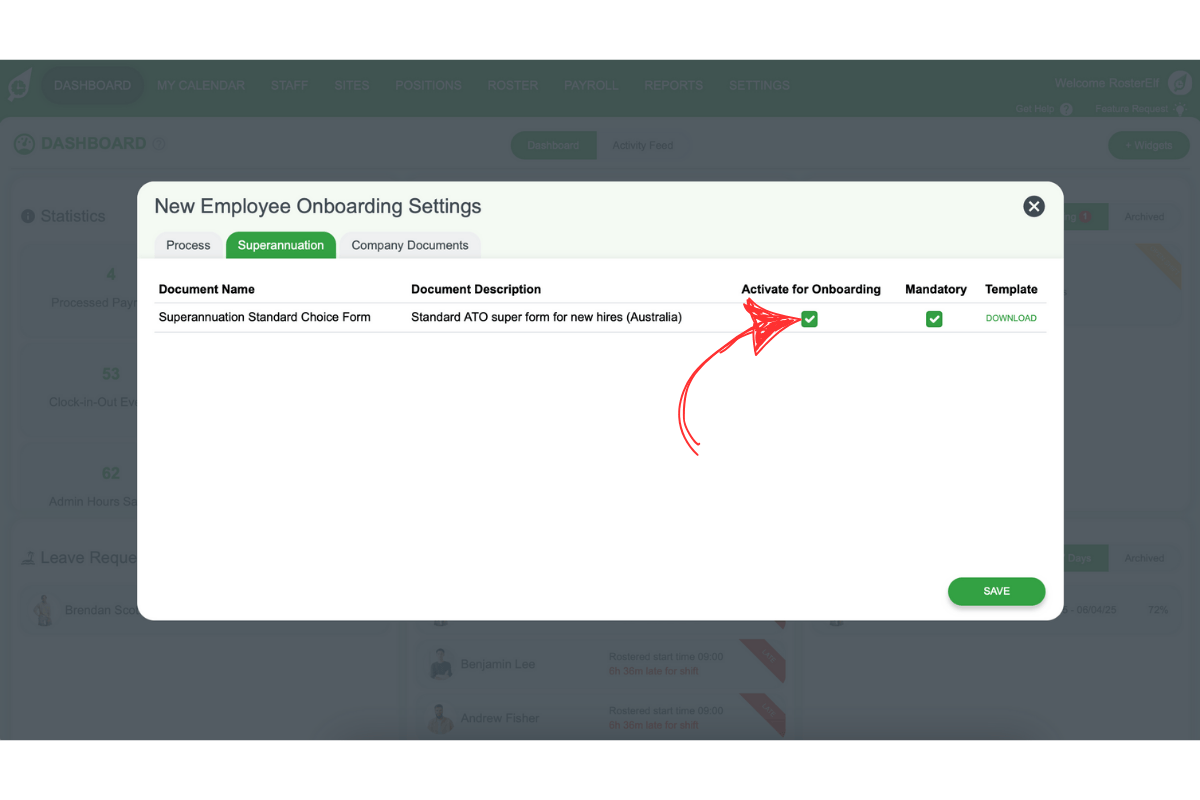Screen dimensions: 1200x800
Task: Download the Superannuation Standard Choice Form template
Action: (x=1011, y=318)
